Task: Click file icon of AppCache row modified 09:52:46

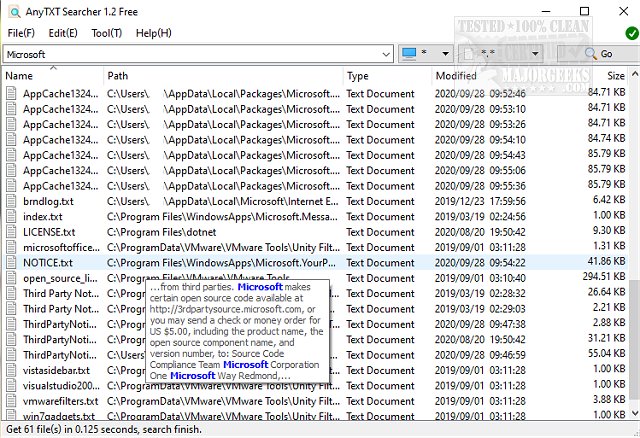Action: click(x=11, y=94)
